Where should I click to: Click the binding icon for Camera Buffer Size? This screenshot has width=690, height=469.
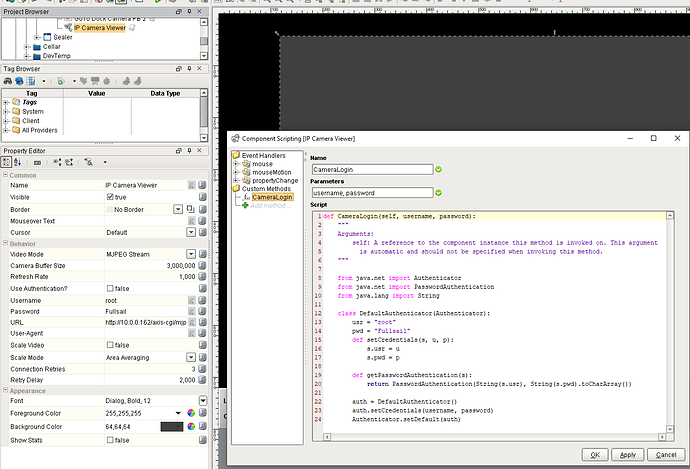pyautogui.click(x=202, y=265)
